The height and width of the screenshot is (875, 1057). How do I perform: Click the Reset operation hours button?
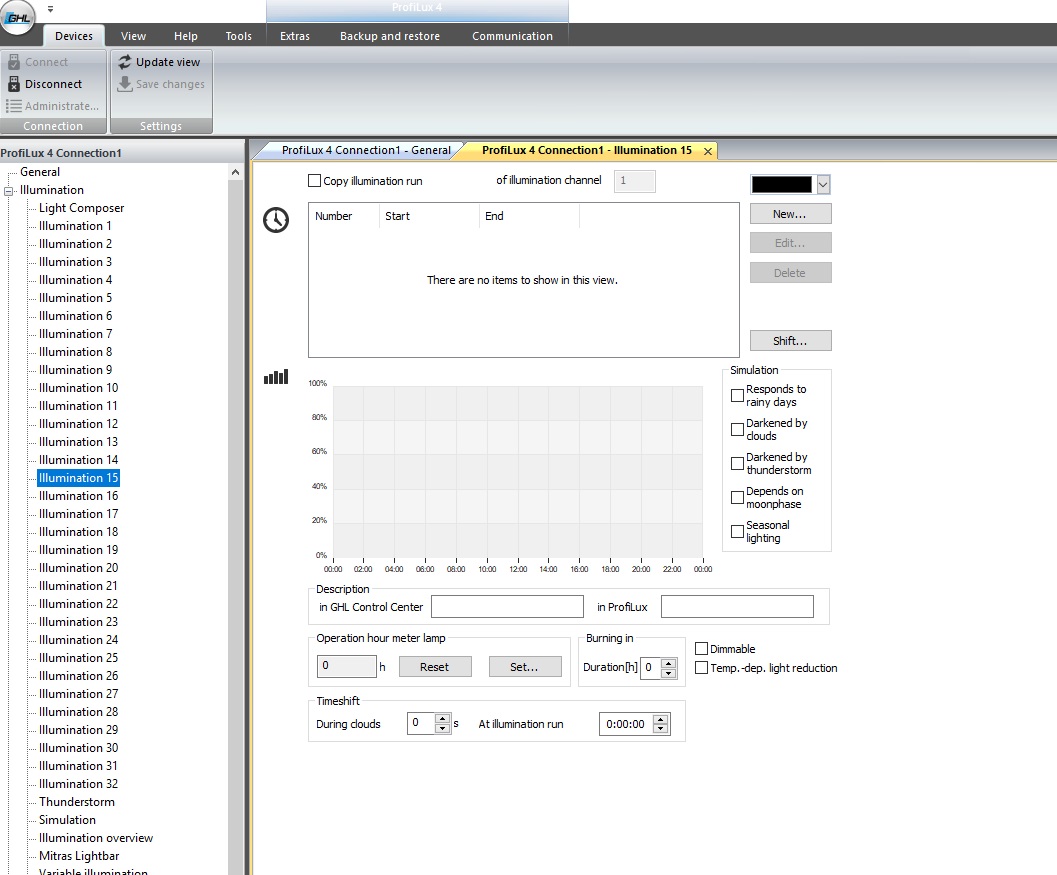coord(435,667)
